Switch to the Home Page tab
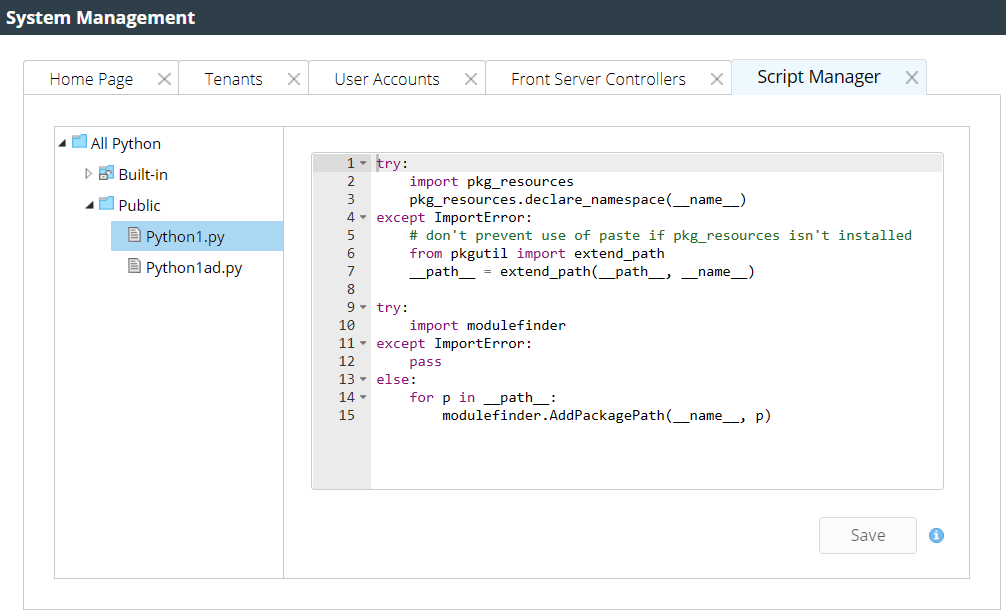1006x614 pixels. (x=91, y=79)
